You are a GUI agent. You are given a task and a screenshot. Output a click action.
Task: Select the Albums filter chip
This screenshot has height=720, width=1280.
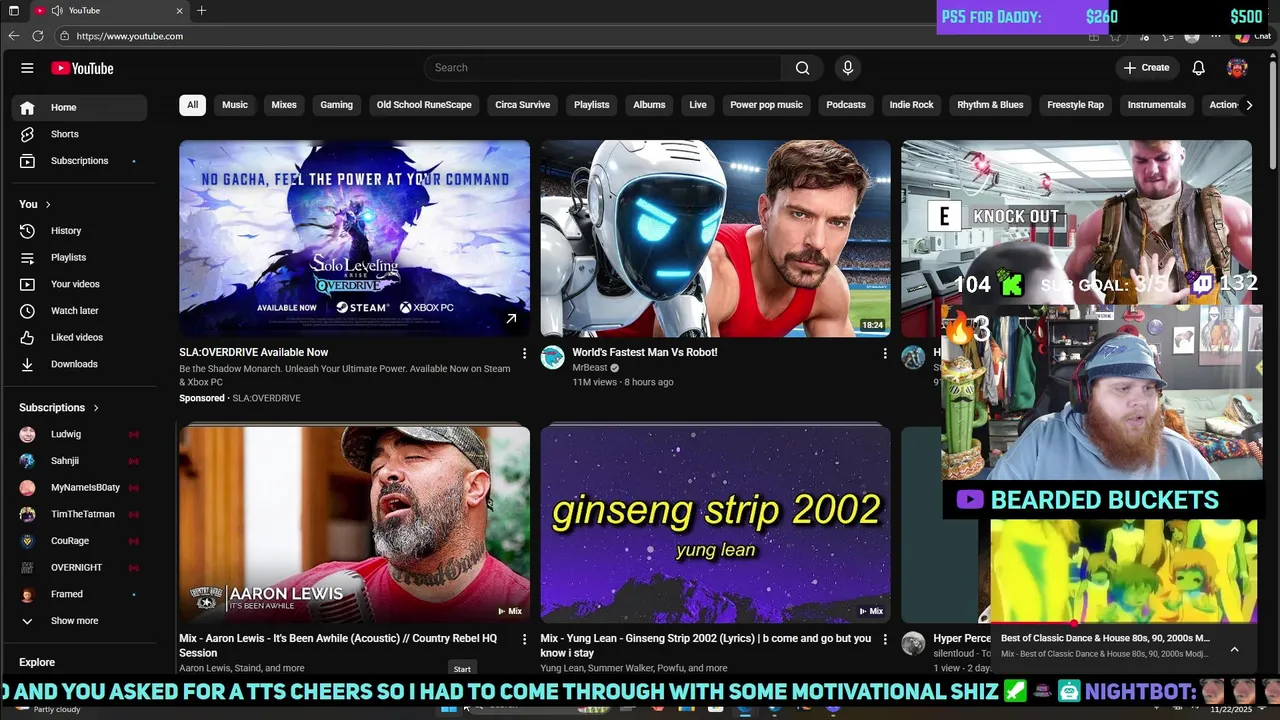click(x=649, y=105)
